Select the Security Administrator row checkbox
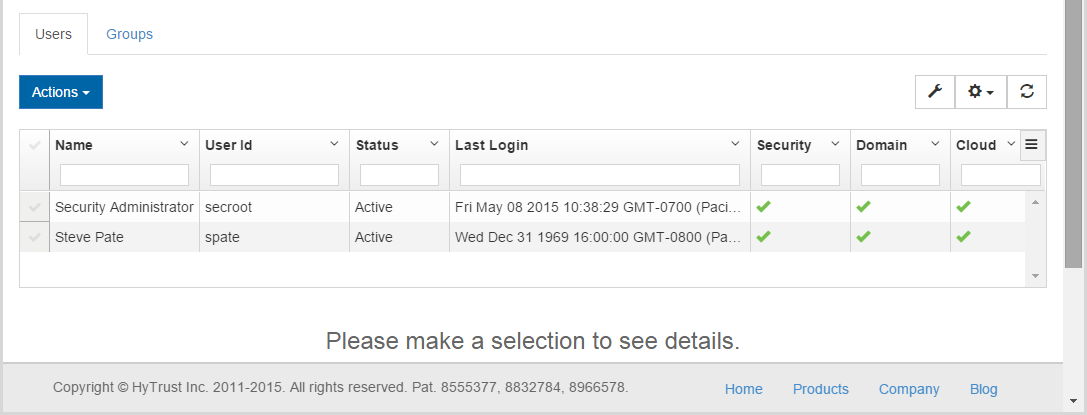Image resolution: width=1087 pixels, height=415 pixels. [34, 207]
